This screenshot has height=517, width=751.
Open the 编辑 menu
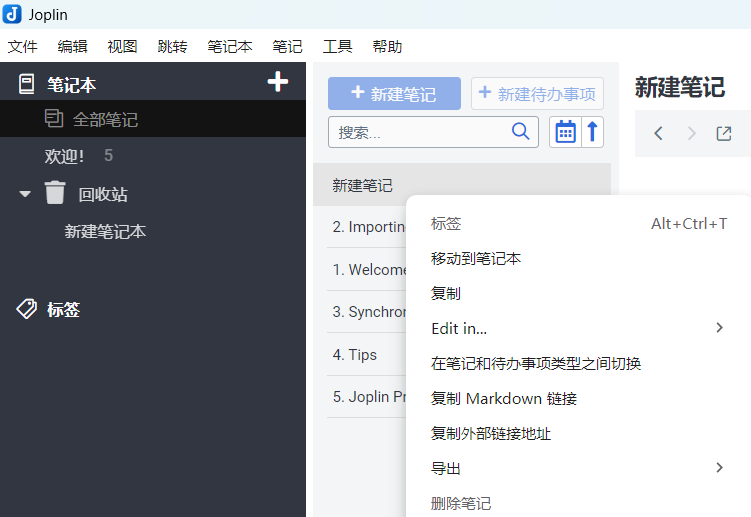72,46
